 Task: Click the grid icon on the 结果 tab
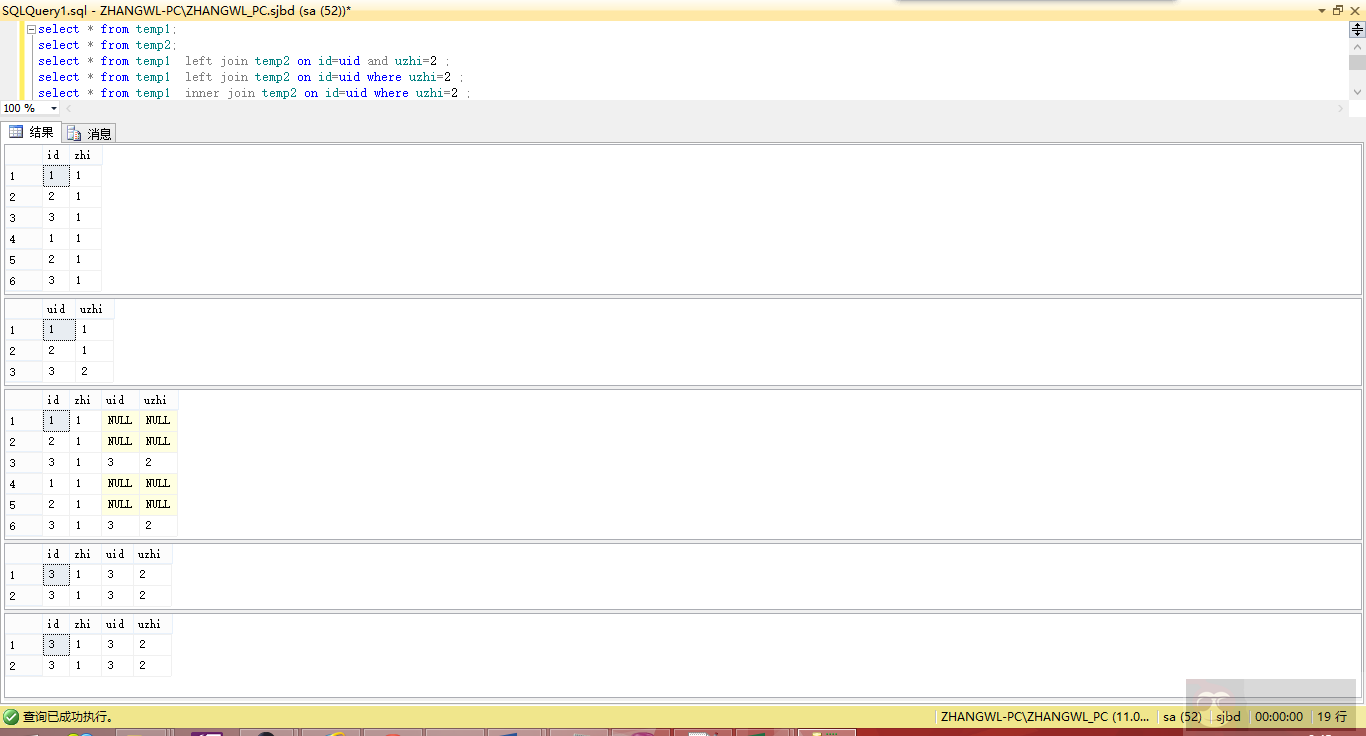click(x=16, y=131)
